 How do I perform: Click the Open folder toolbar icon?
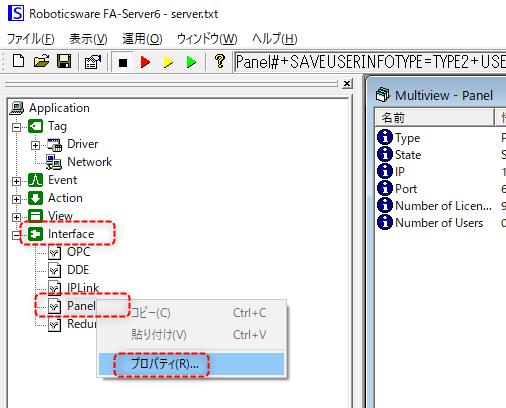coord(41,62)
